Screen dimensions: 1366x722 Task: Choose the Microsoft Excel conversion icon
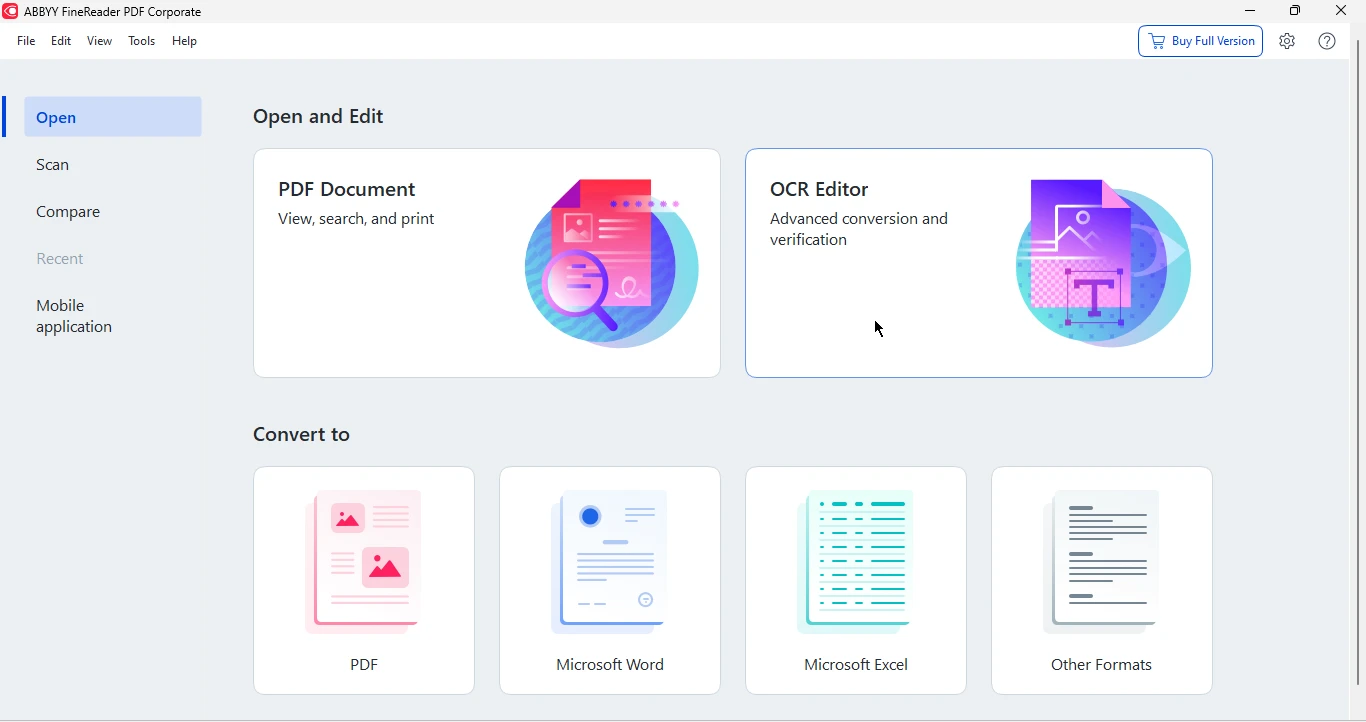click(856, 565)
